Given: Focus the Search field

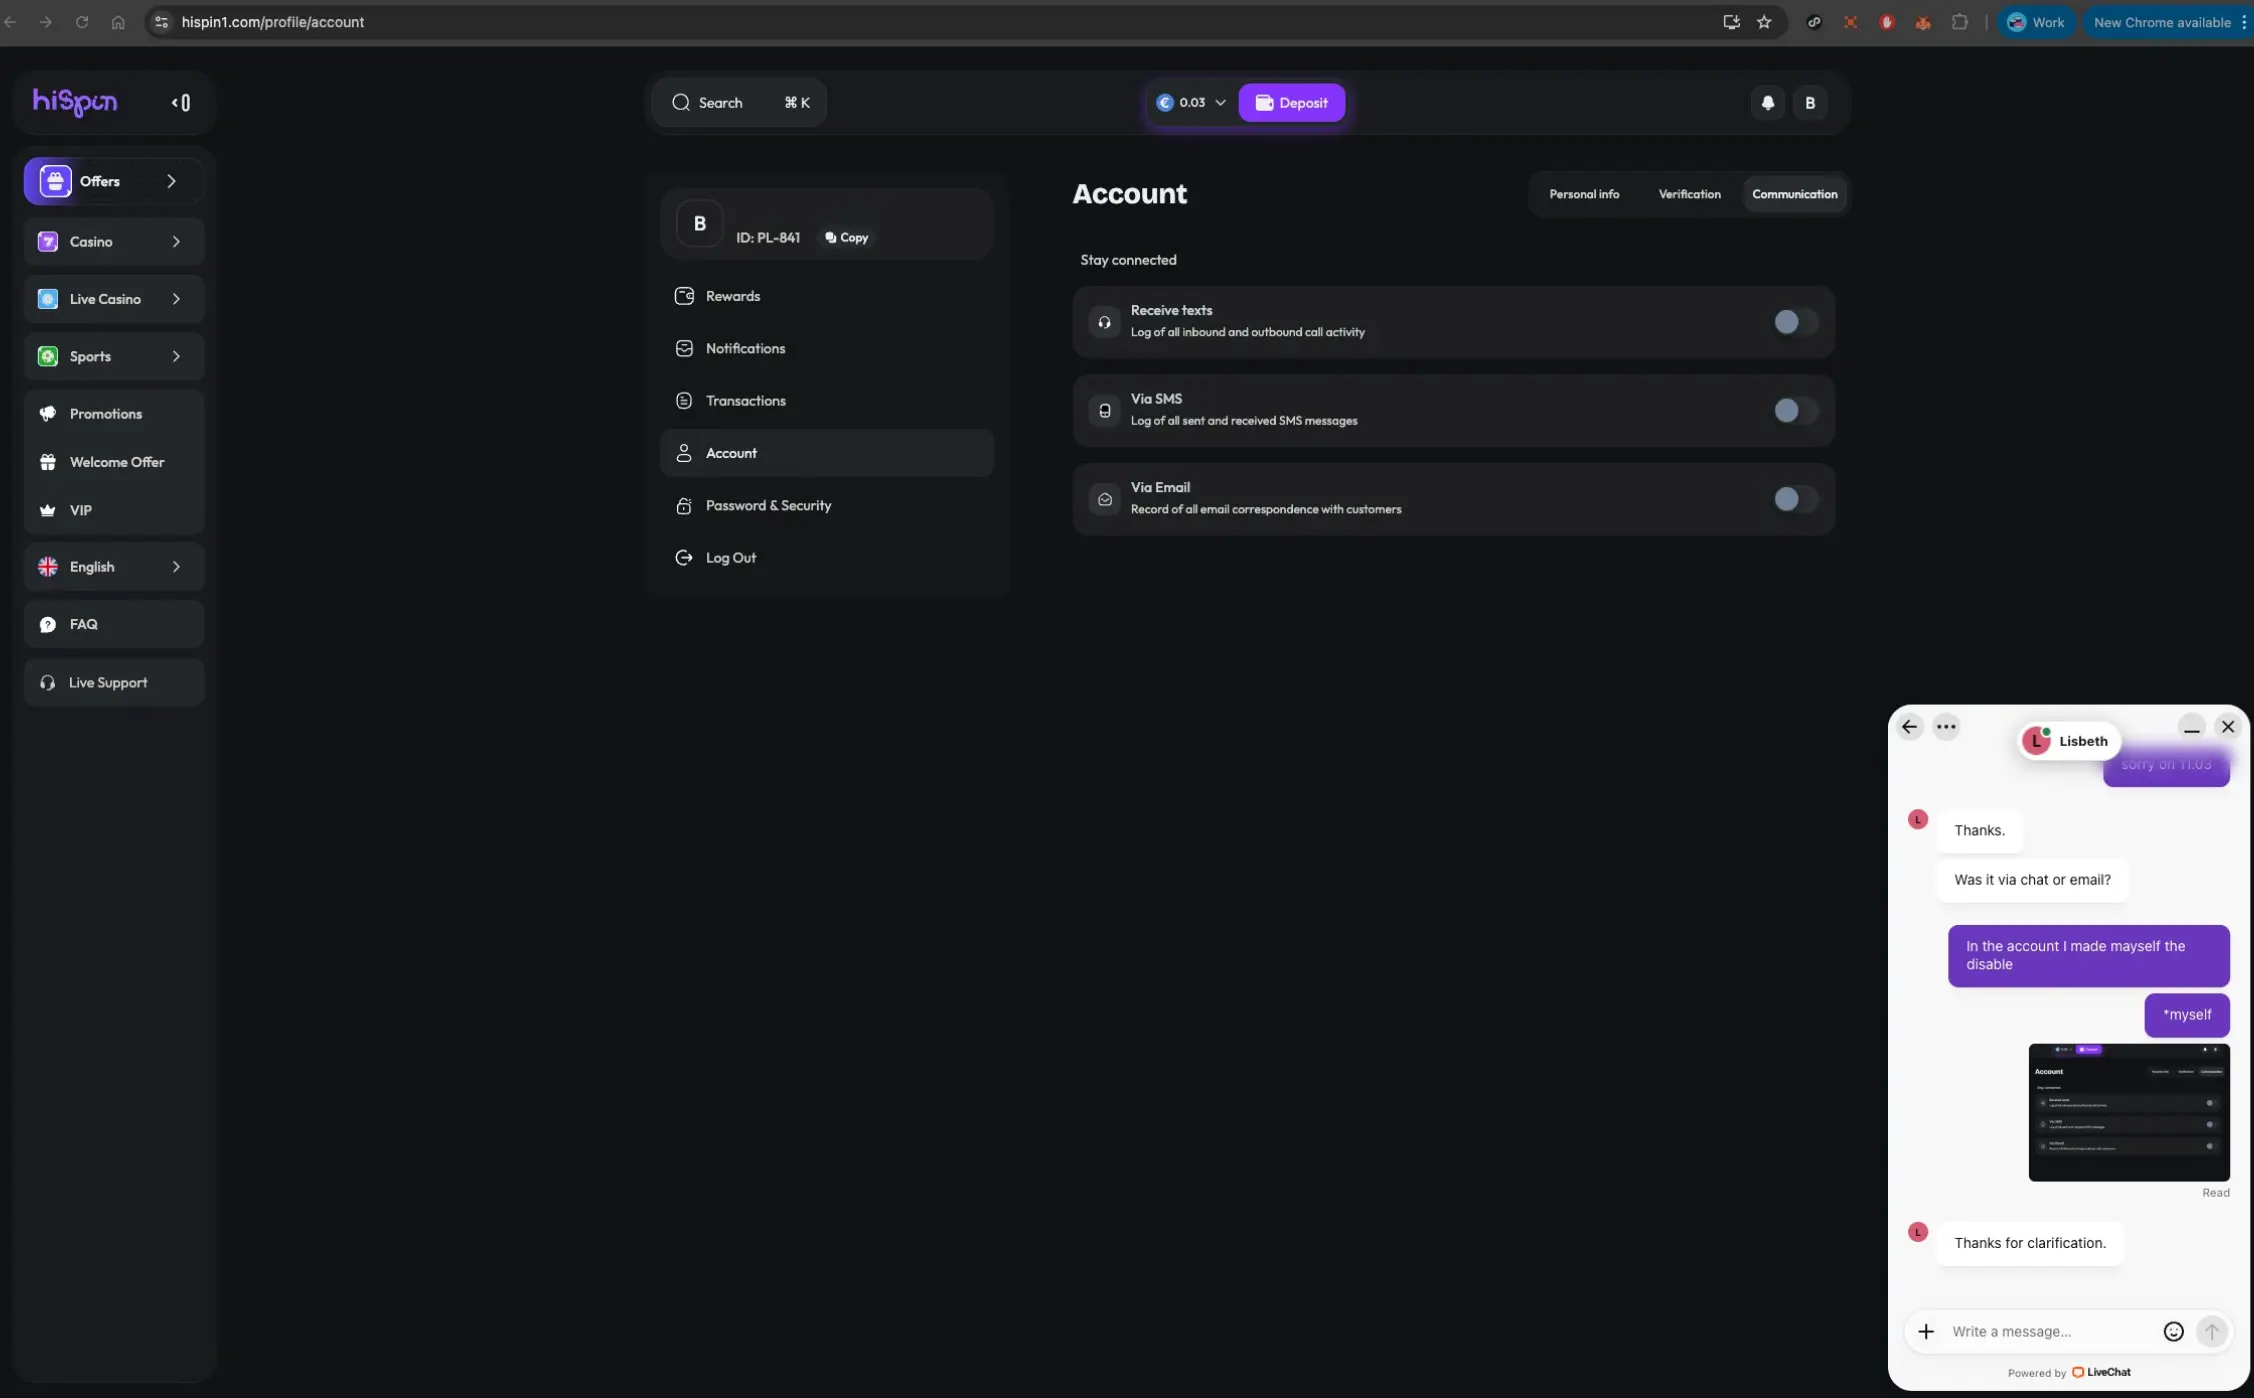Looking at the screenshot, I should (739, 103).
